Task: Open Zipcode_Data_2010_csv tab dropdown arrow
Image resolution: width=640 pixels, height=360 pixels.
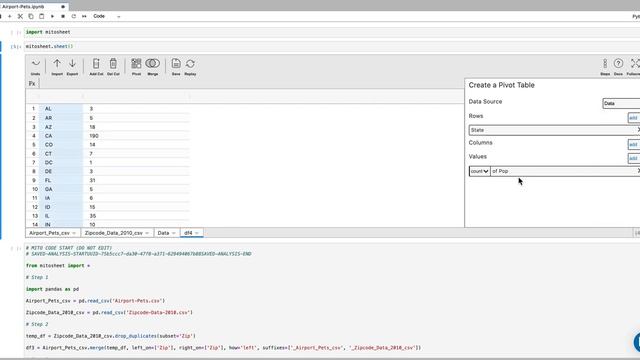Action: (x=147, y=233)
